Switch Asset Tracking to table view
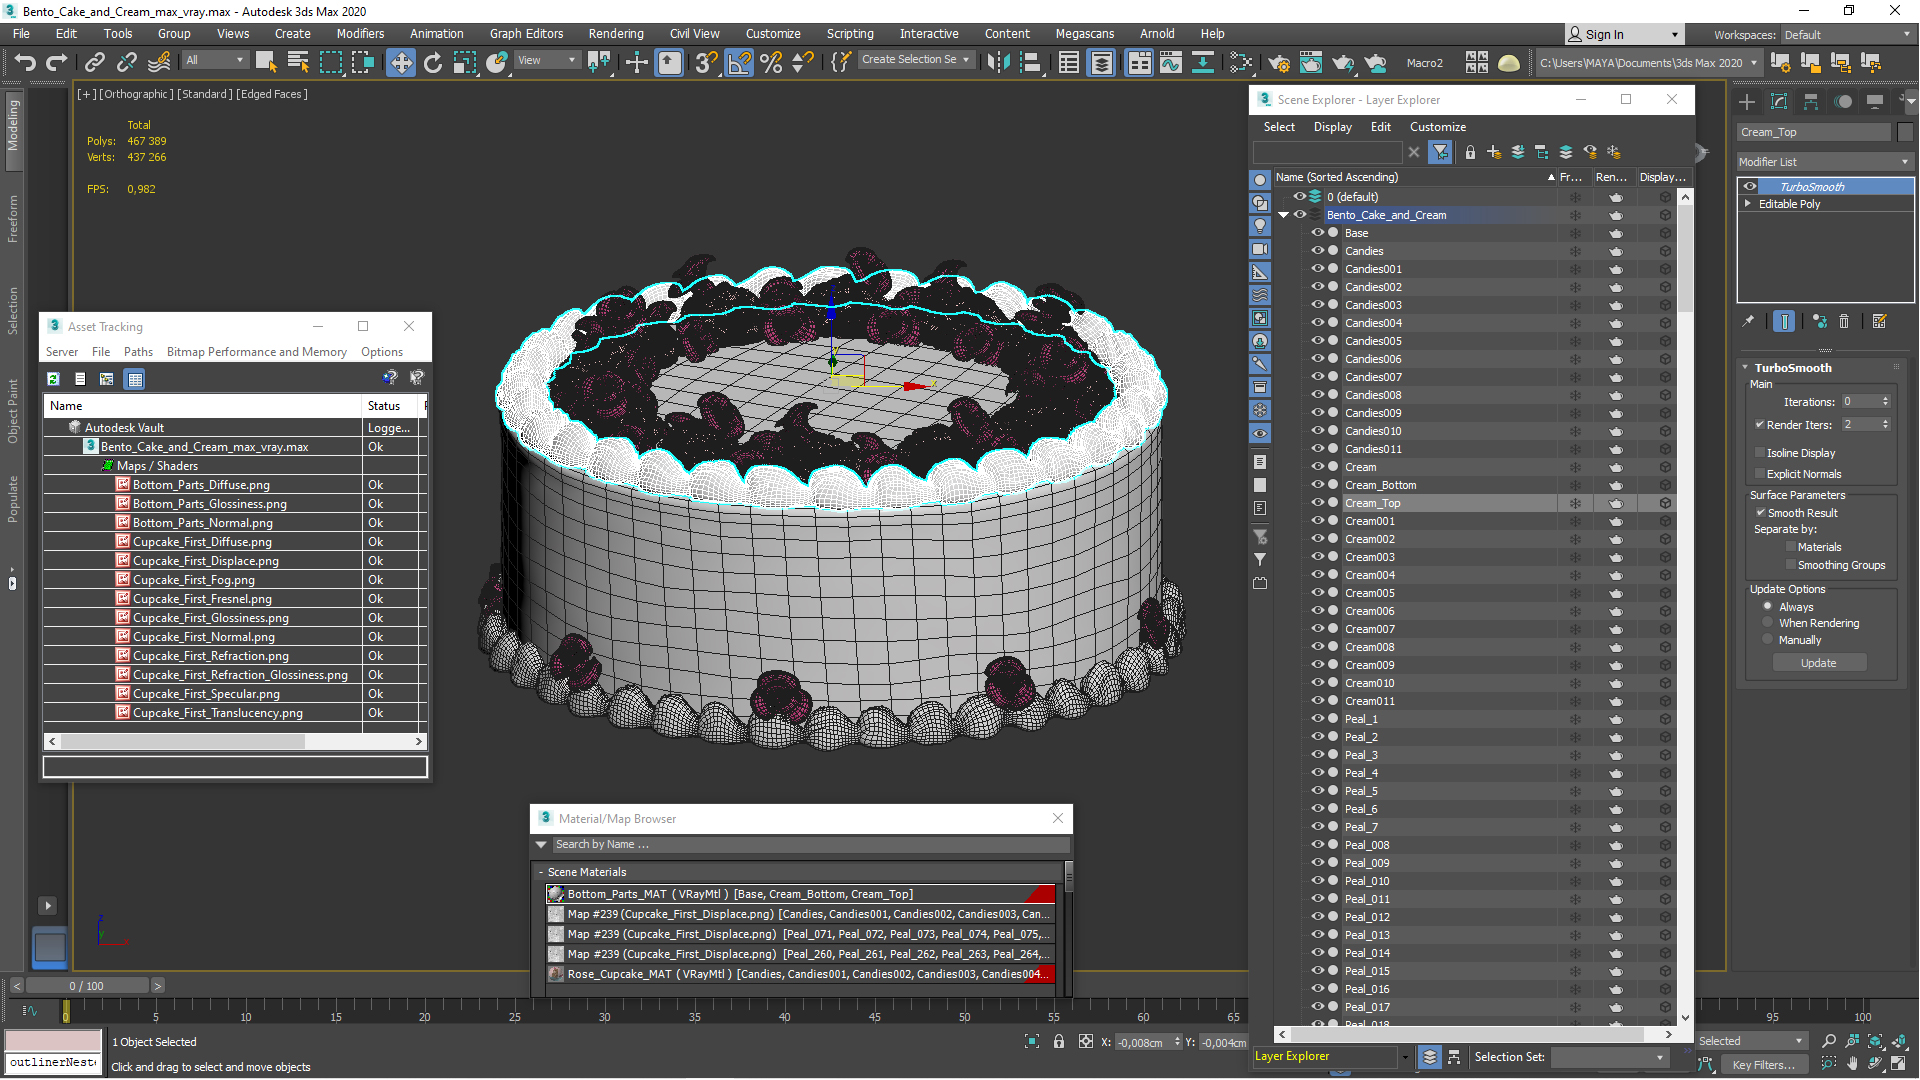Image resolution: width=1920 pixels, height=1080 pixels. pyautogui.click(x=135, y=378)
